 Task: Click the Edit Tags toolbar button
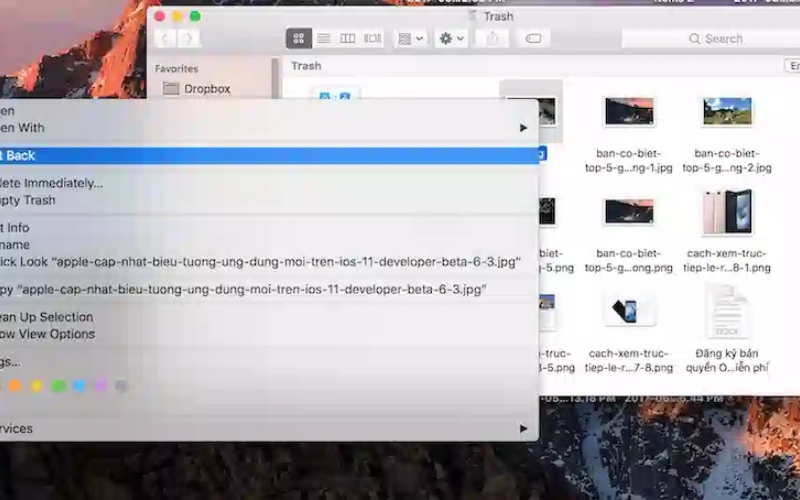[533, 38]
